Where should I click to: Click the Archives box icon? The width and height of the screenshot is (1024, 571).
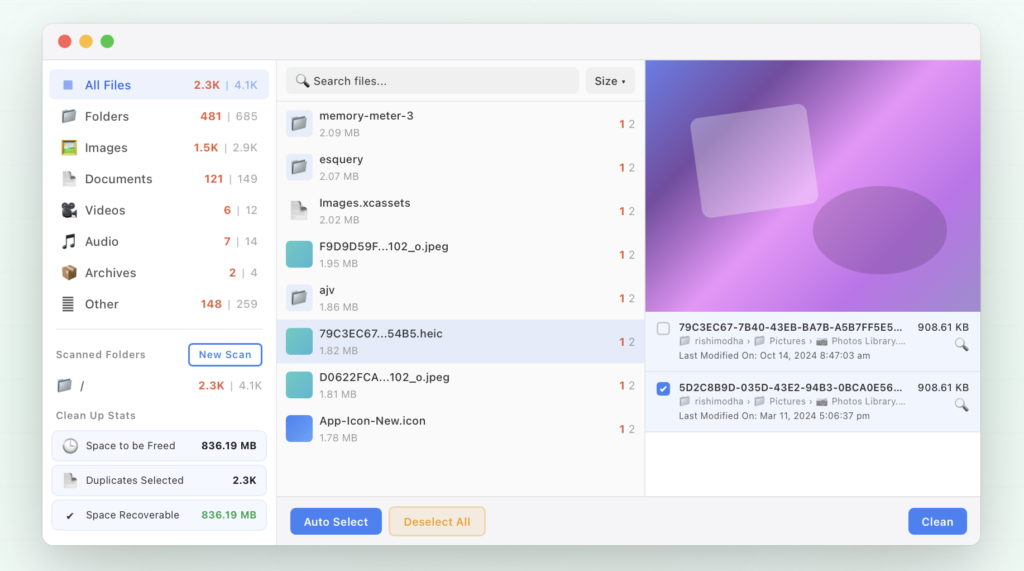tap(69, 272)
